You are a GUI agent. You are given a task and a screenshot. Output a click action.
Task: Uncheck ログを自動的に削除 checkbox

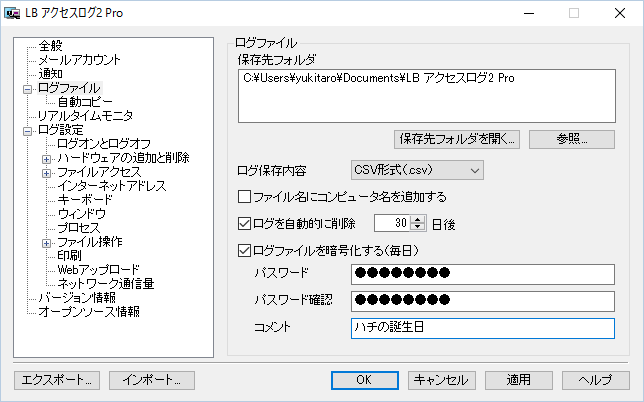coord(244,224)
